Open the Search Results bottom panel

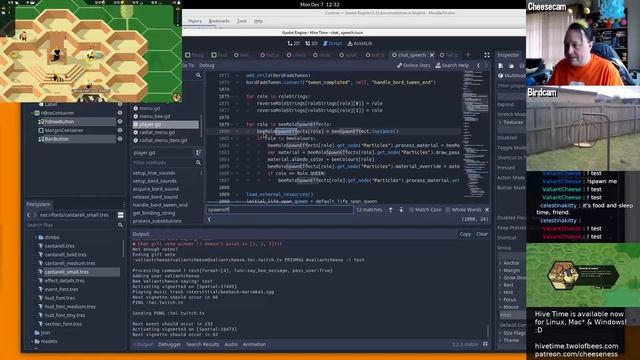point(202,344)
